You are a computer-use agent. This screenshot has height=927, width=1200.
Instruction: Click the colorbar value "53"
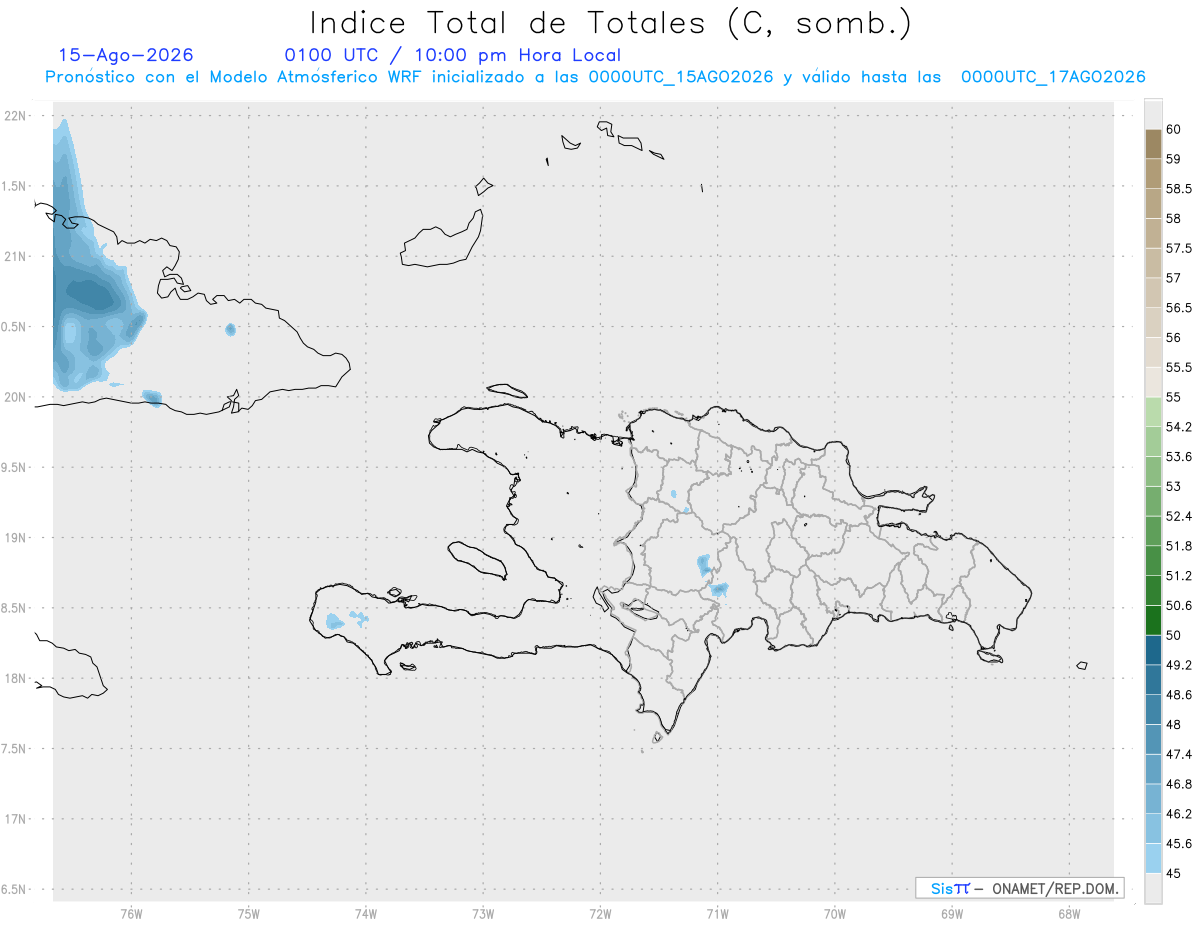(x=1173, y=486)
